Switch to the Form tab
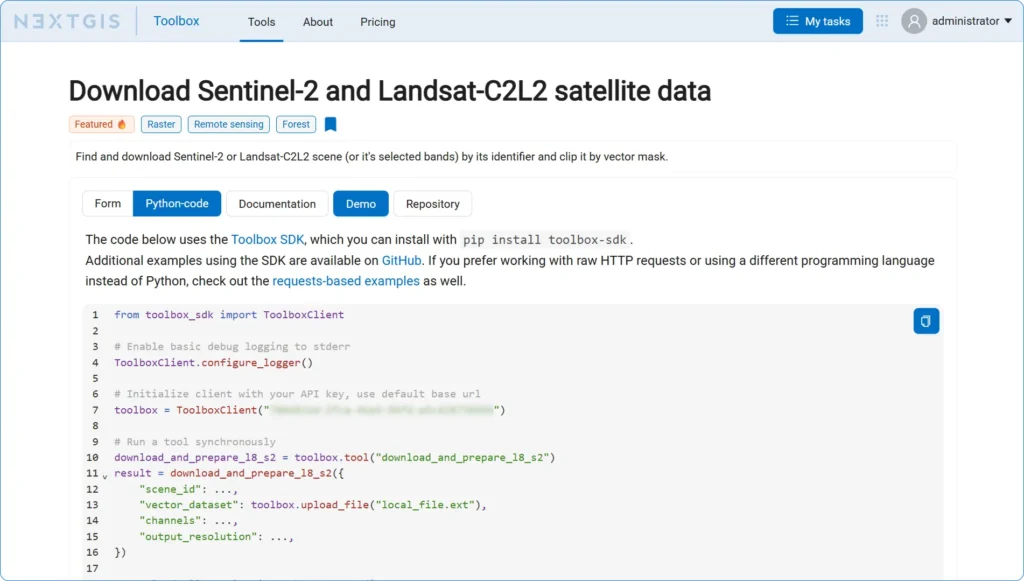This screenshot has width=1024, height=581. coord(108,204)
